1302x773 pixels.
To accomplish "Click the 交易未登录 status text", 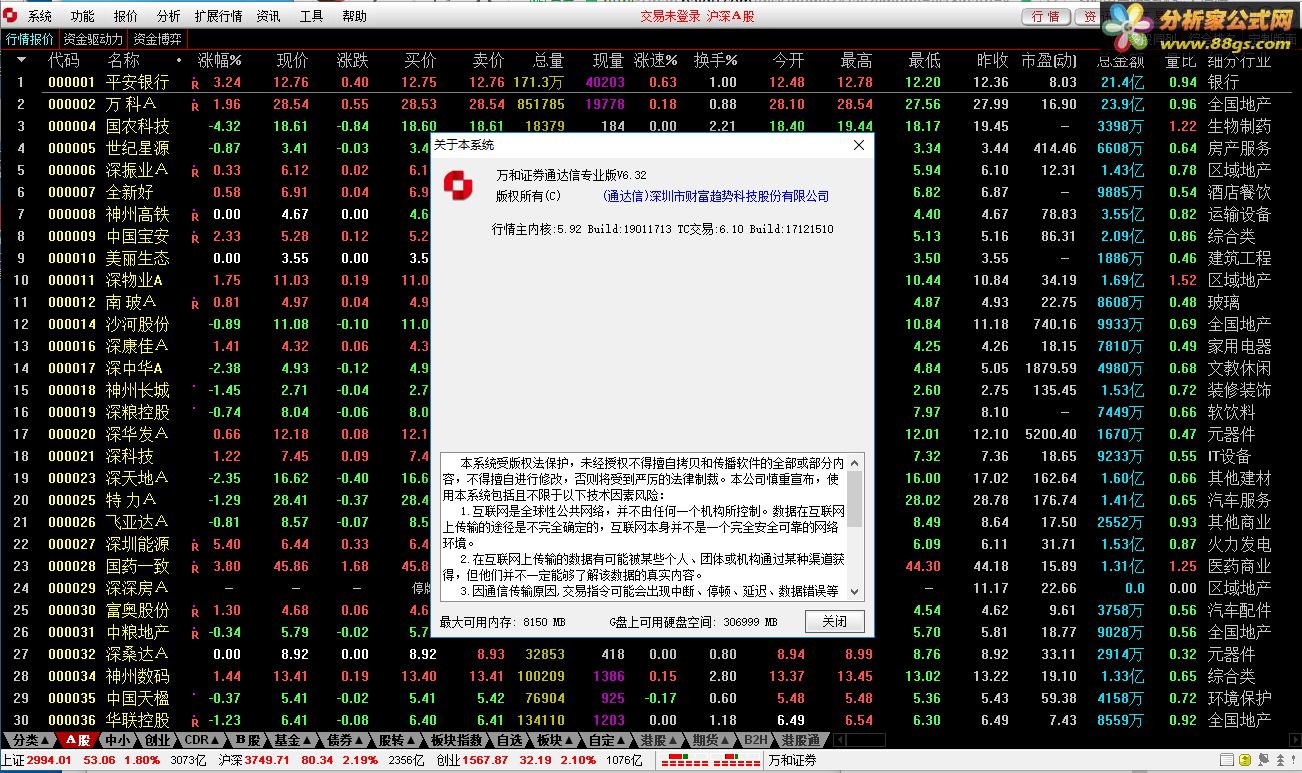I will coord(670,16).
